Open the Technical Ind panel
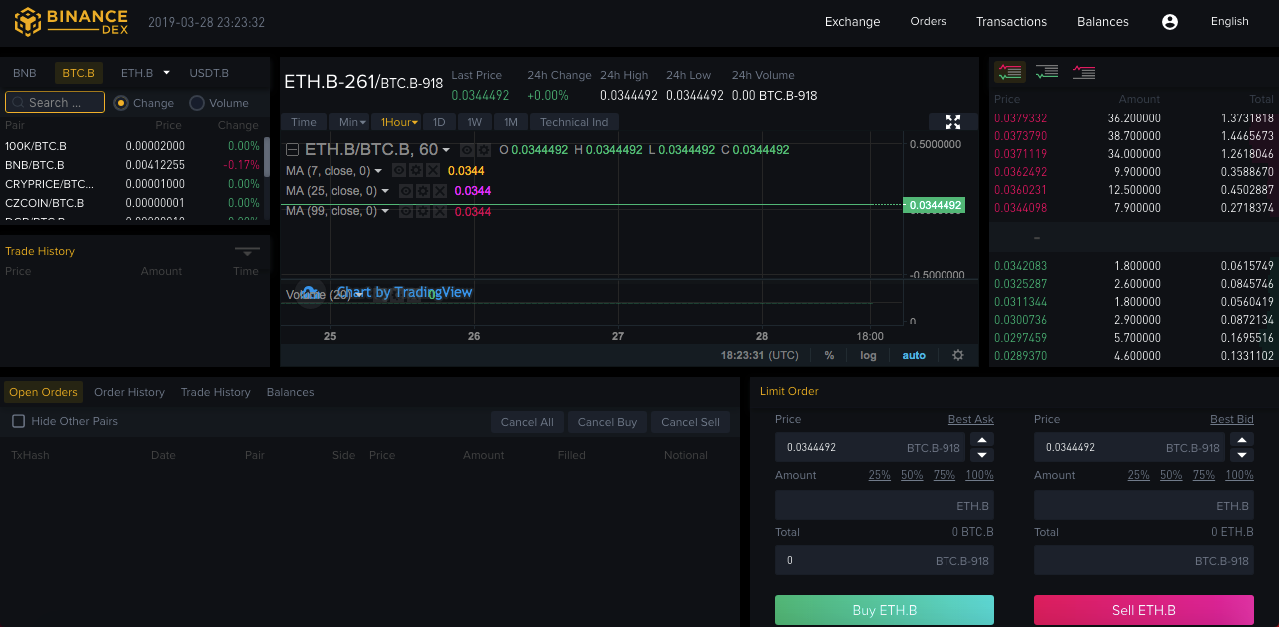 574,122
